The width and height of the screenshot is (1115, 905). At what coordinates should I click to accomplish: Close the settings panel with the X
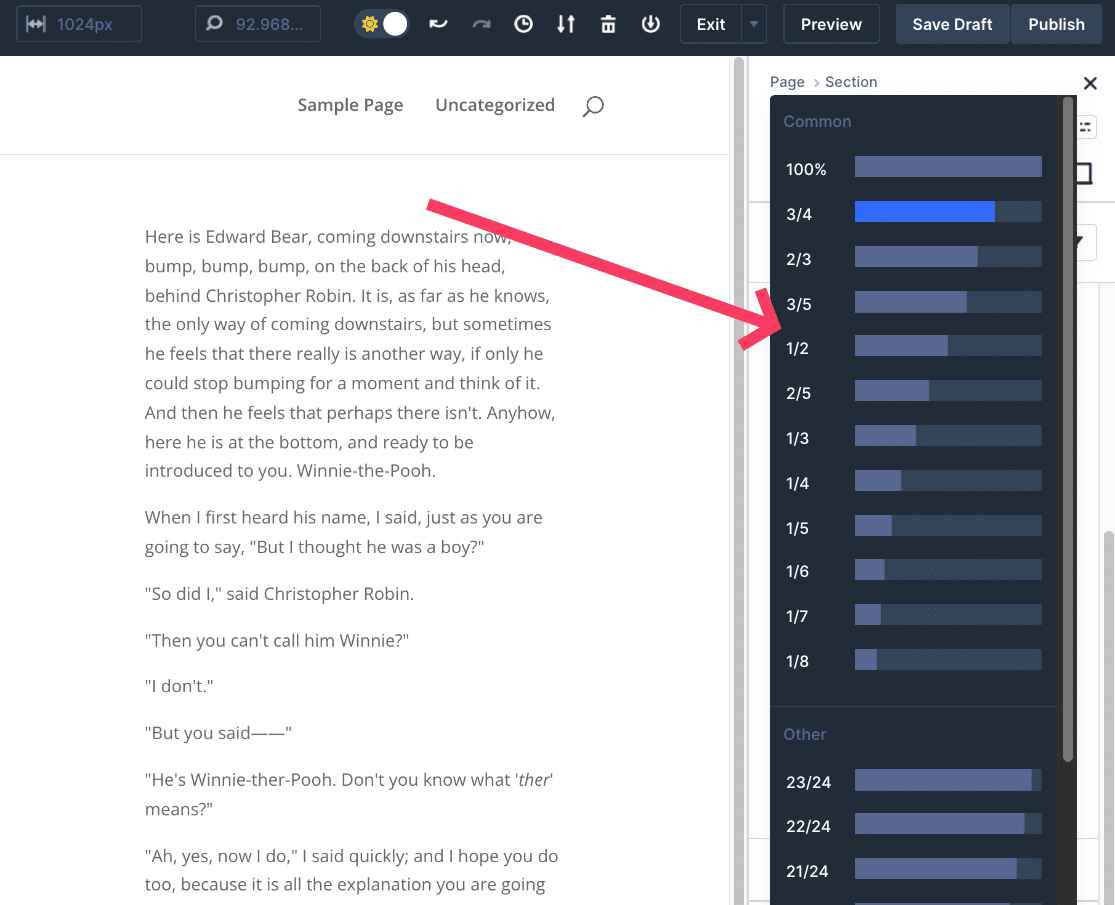(x=1089, y=83)
